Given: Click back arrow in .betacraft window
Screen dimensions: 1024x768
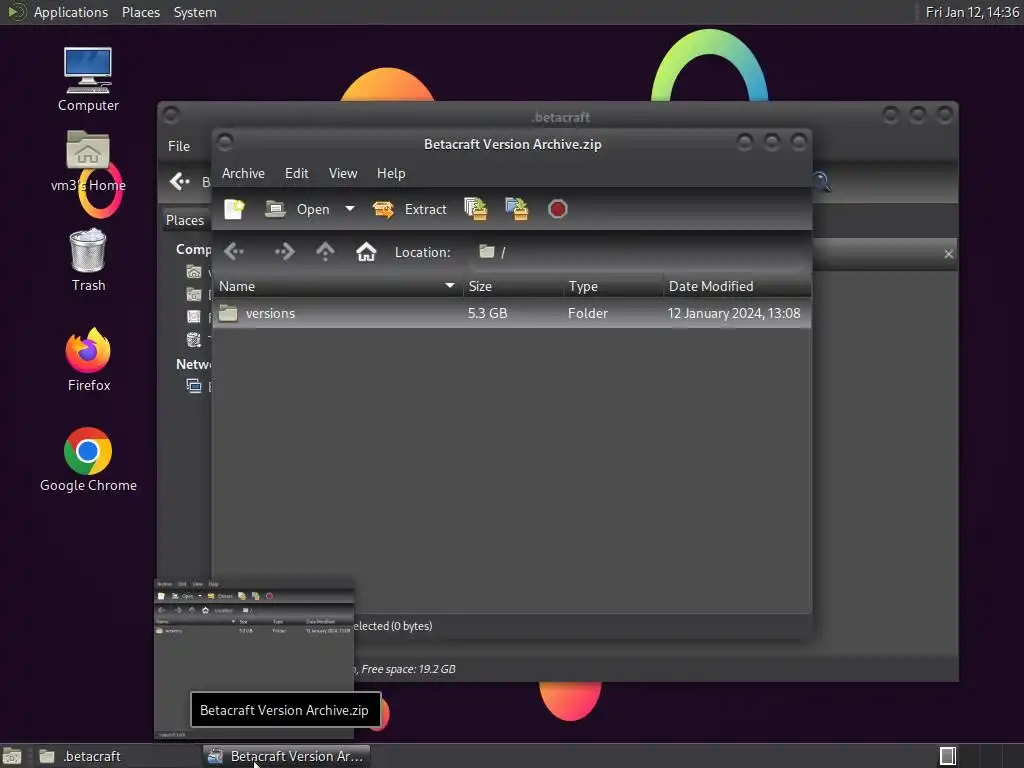Looking at the screenshot, I should [179, 181].
